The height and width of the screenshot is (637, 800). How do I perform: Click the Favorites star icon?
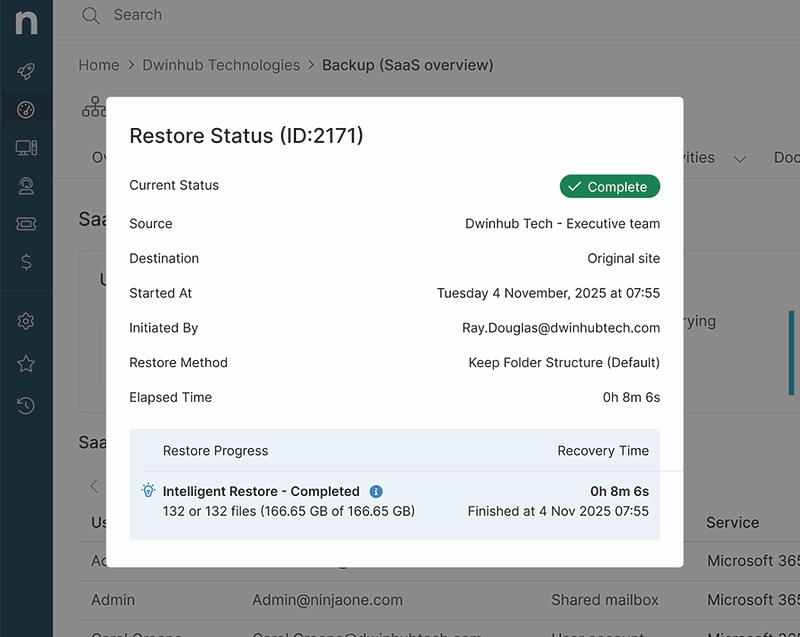click(x=26, y=364)
